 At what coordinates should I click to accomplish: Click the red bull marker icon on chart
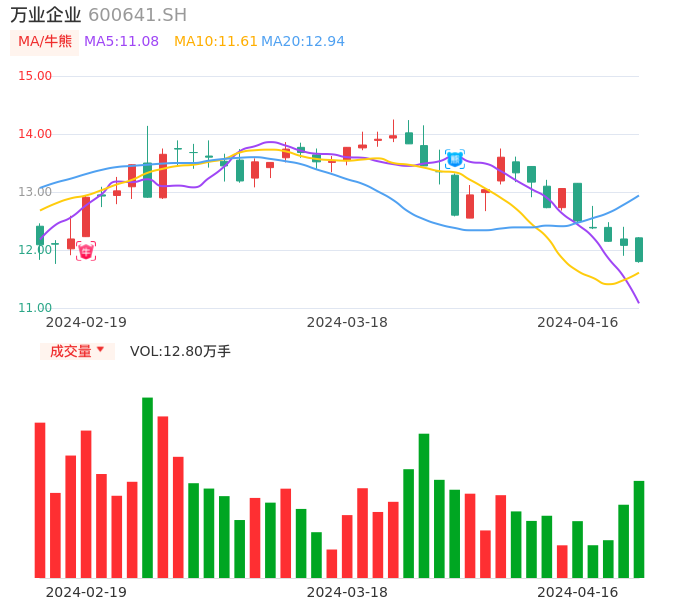pyautogui.click(x=86, y=251)
